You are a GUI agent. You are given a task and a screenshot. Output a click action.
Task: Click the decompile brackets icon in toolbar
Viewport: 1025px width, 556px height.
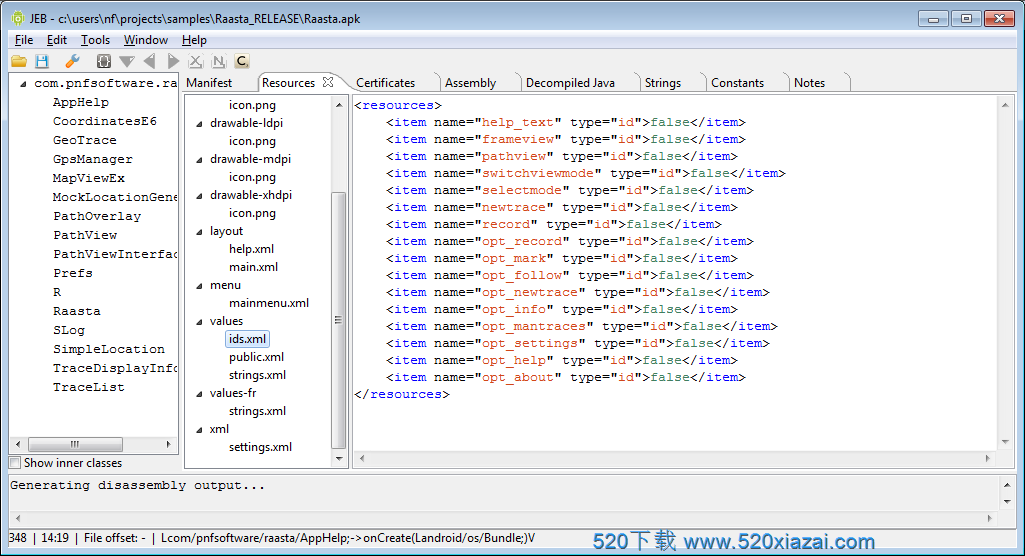[103, 61]
